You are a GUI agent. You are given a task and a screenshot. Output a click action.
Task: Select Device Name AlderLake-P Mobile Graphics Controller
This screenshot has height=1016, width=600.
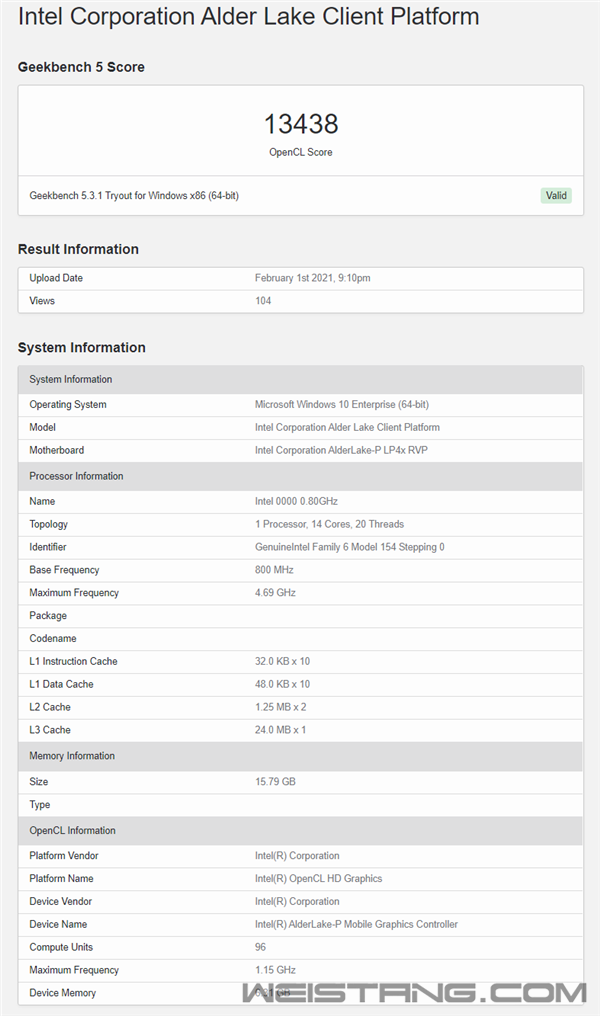[356, 925]
